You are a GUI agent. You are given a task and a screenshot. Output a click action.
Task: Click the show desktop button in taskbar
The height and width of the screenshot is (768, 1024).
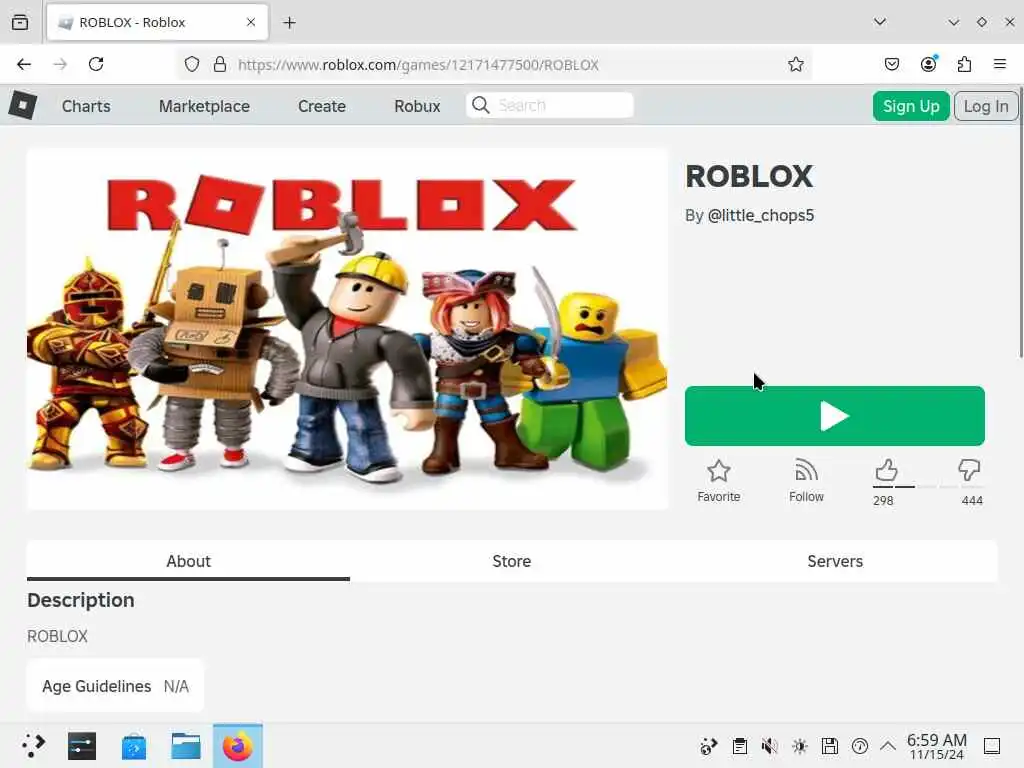(992, 746)
